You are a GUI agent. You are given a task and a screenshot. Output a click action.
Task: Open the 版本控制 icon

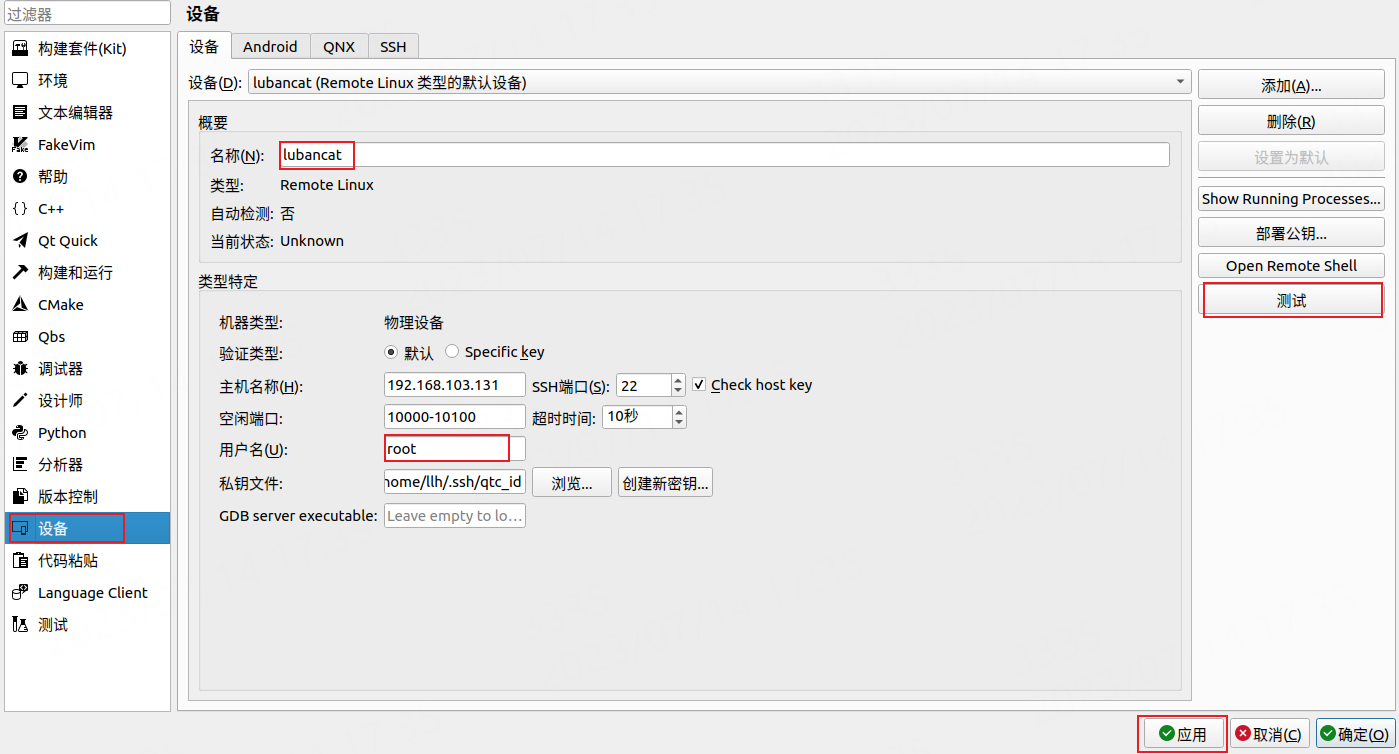pyautogui.click(x=19, y=497)
